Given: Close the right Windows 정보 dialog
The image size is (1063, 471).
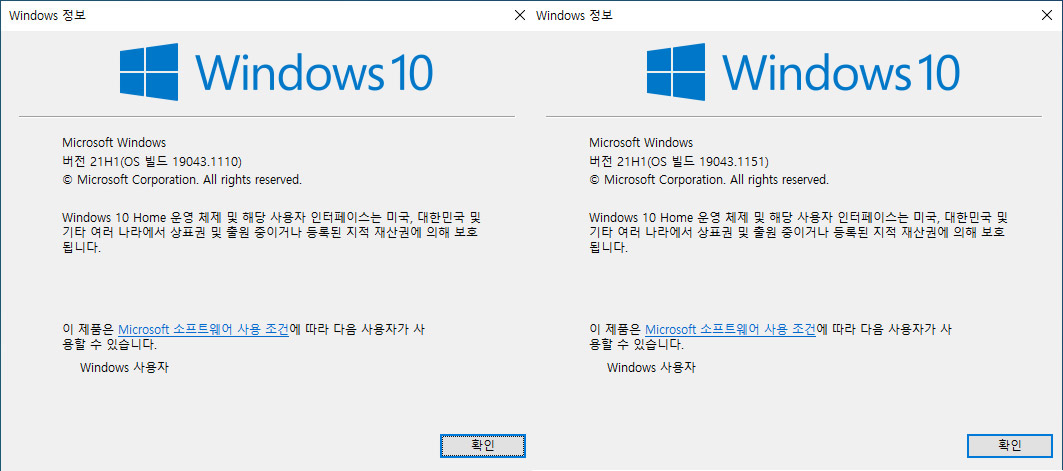Looking at the screenshot, I should click(x=1047, y=16).
